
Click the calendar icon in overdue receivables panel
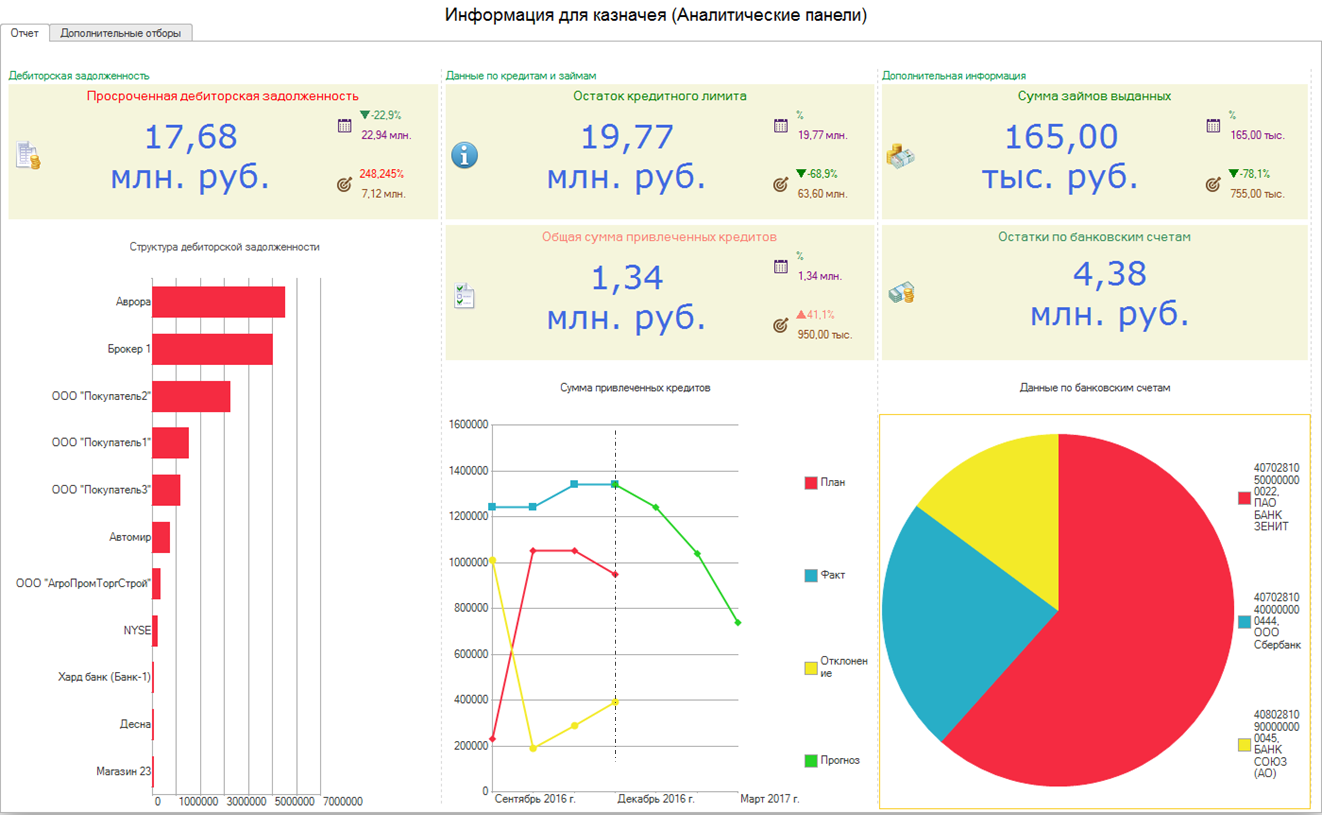pos(345,126)
